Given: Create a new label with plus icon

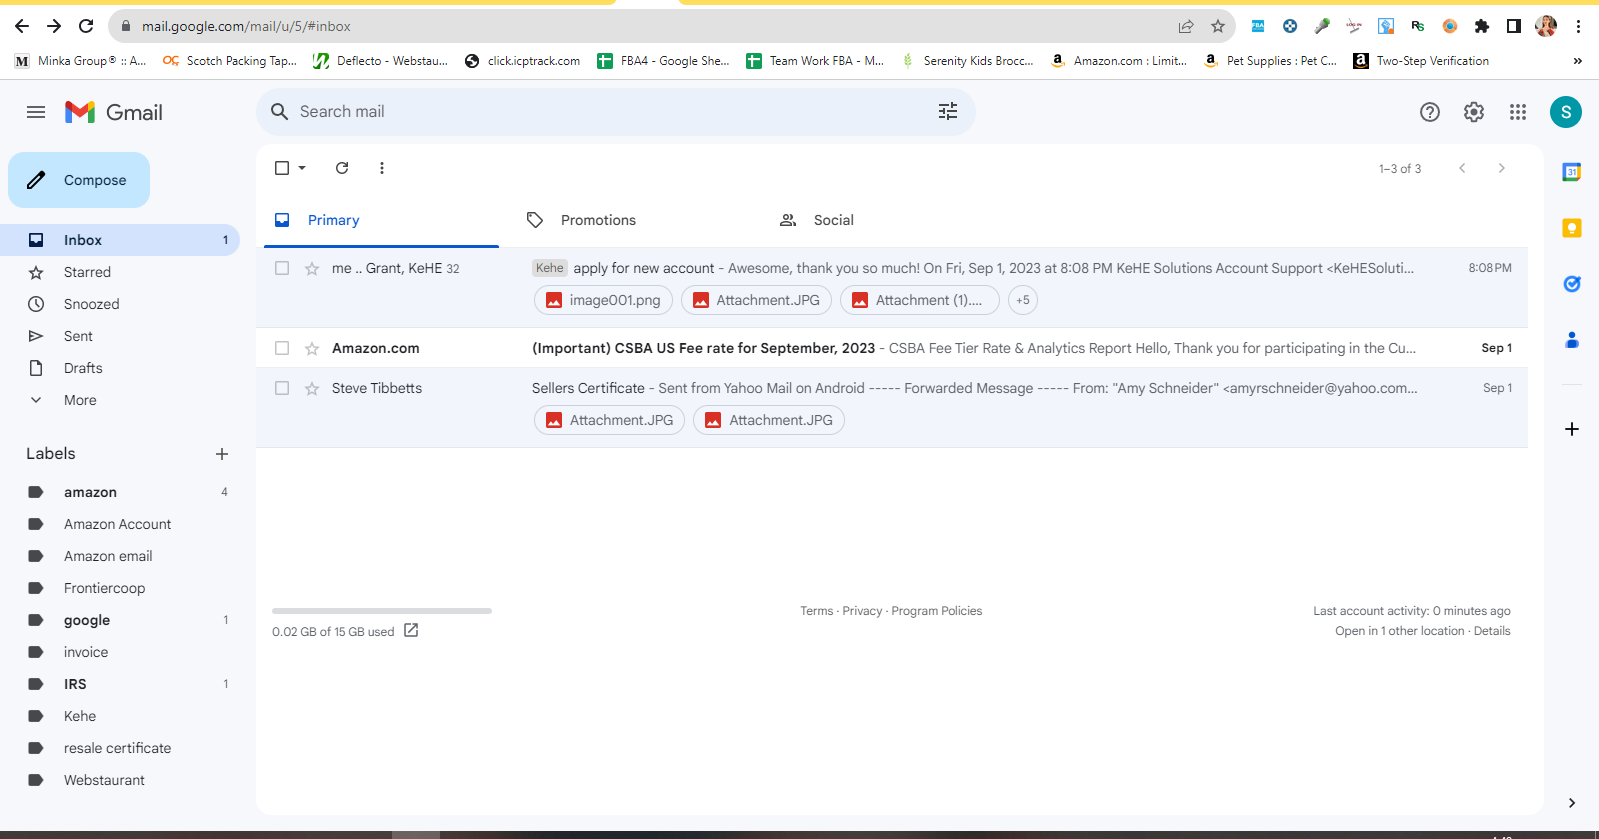Looking at the screenshot, I should (x=222, y=454).
